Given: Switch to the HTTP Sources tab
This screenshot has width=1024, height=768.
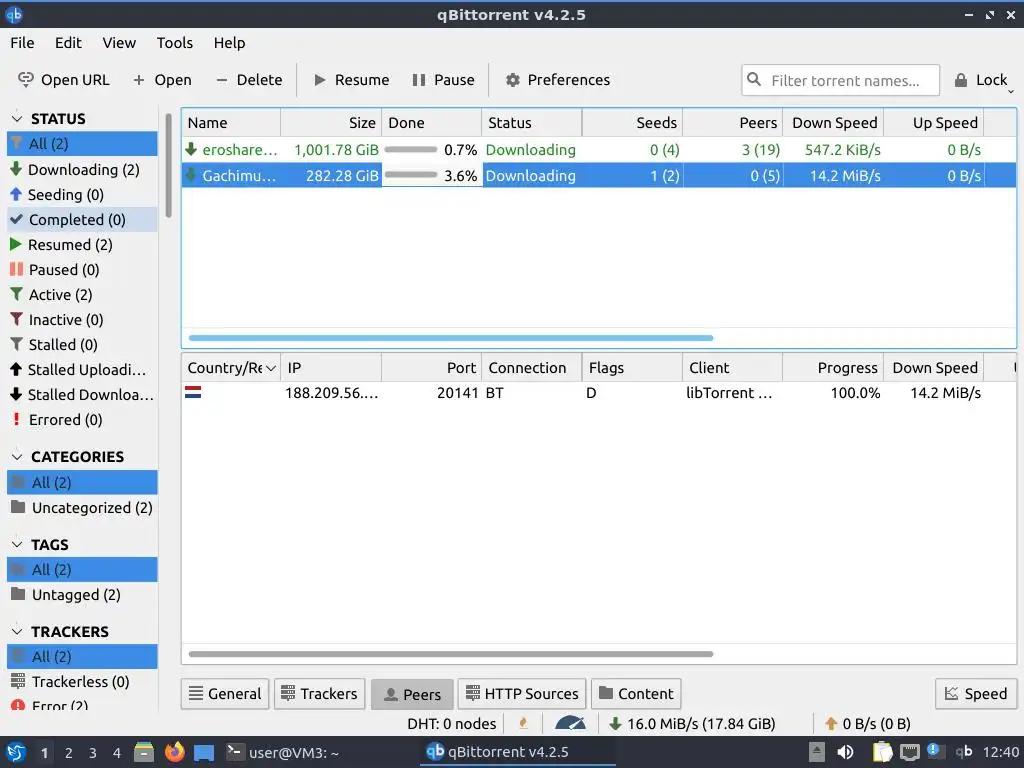Looking at the screenshot, I should pos(522,694).
